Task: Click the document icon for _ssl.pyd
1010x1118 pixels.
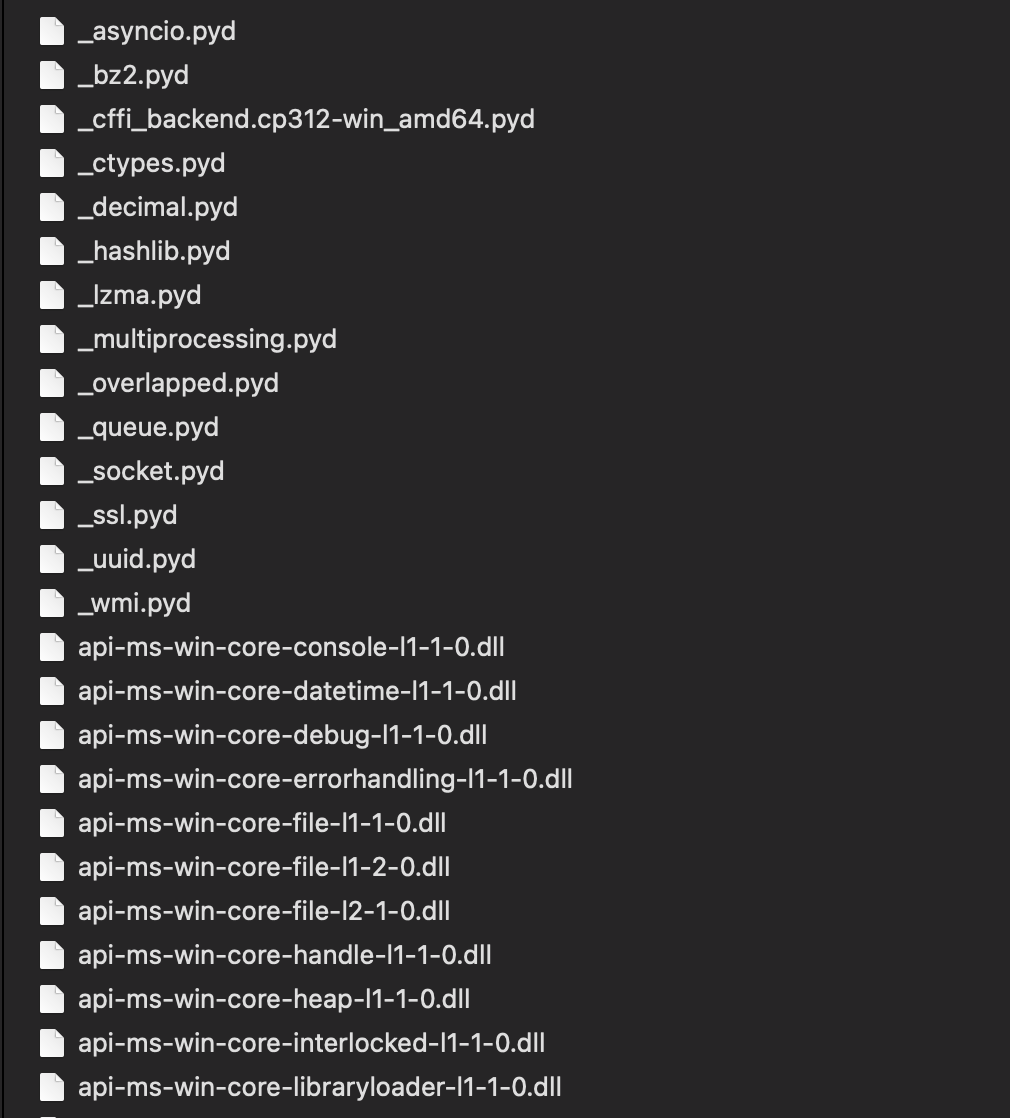Action: (x=52, y=516)
